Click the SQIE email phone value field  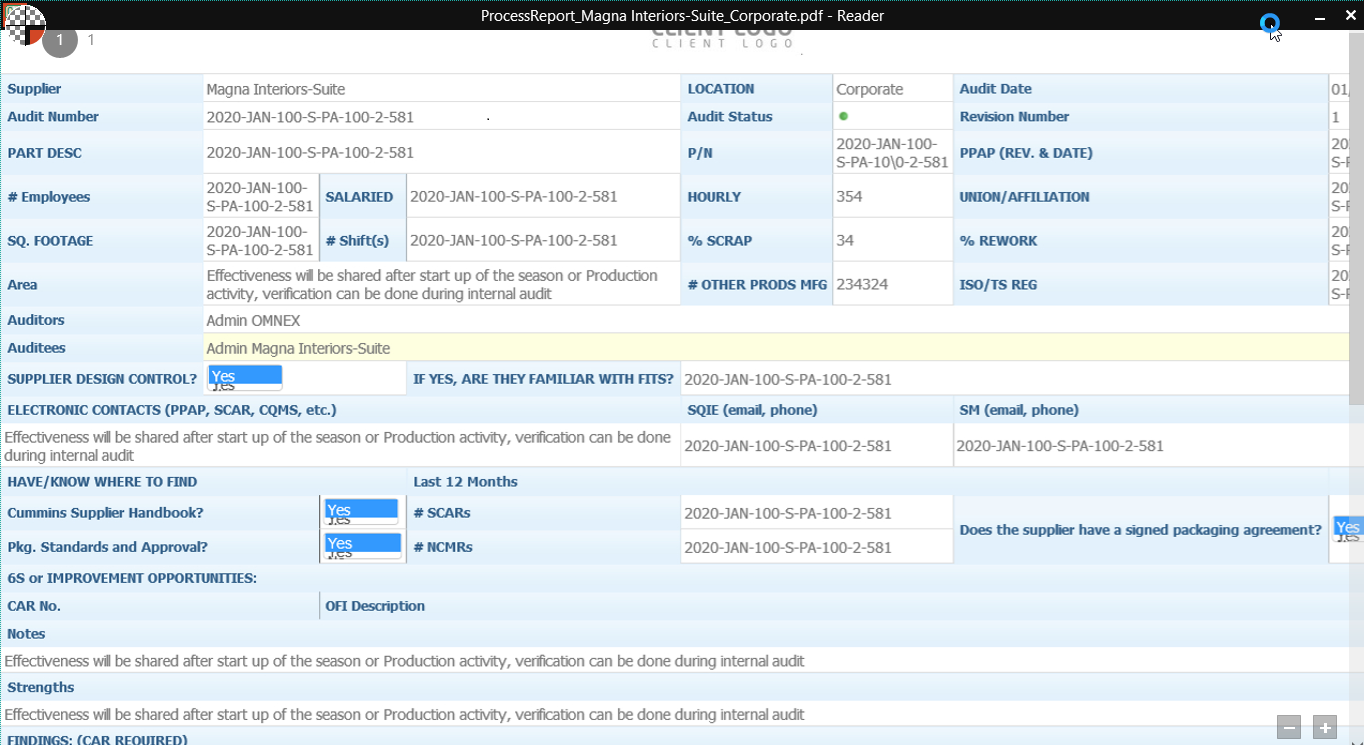pos(817,446)
